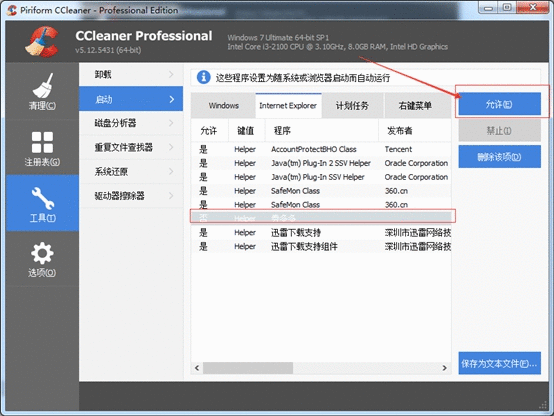Click the chevron next to 重复文件查找器
The image size is (554, 416).
point(171,147)
